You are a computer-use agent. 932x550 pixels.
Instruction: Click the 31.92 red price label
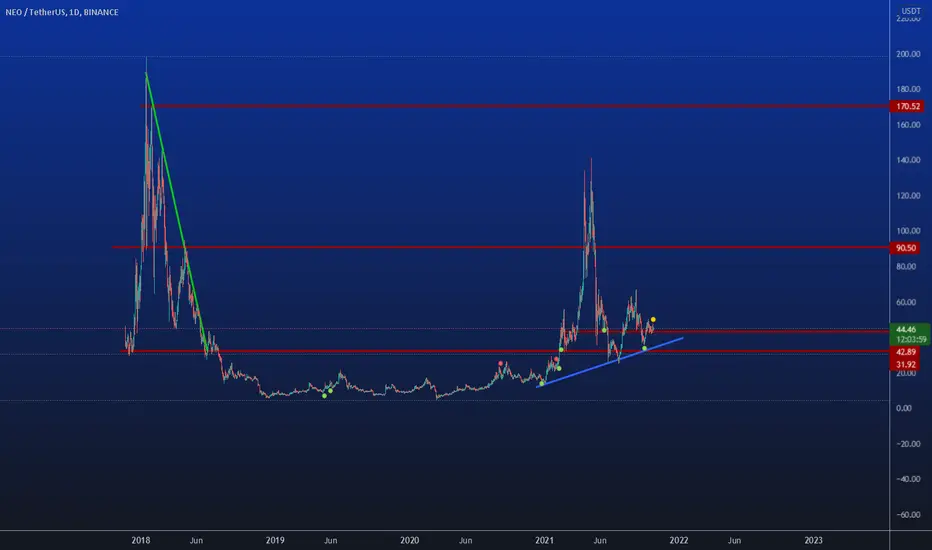point(905,364)
